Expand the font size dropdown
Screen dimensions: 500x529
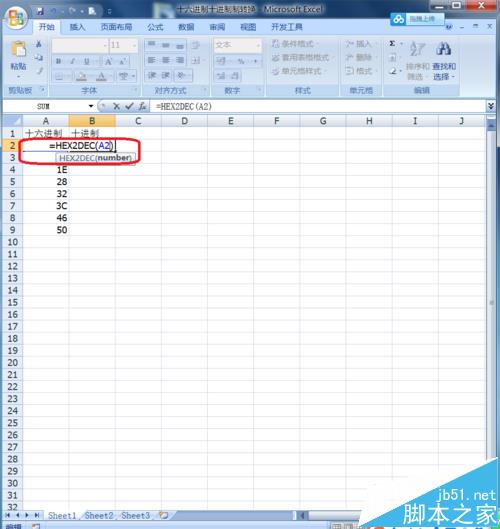(x=134, y=45)
